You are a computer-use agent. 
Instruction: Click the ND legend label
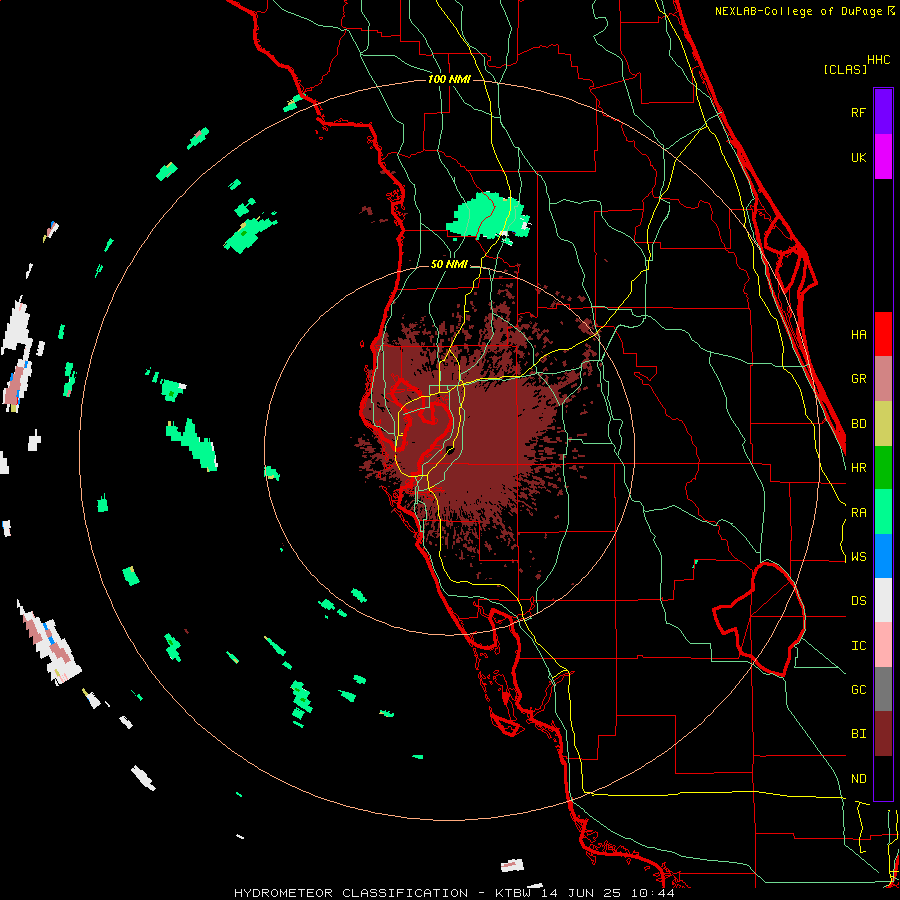point(858,779)
